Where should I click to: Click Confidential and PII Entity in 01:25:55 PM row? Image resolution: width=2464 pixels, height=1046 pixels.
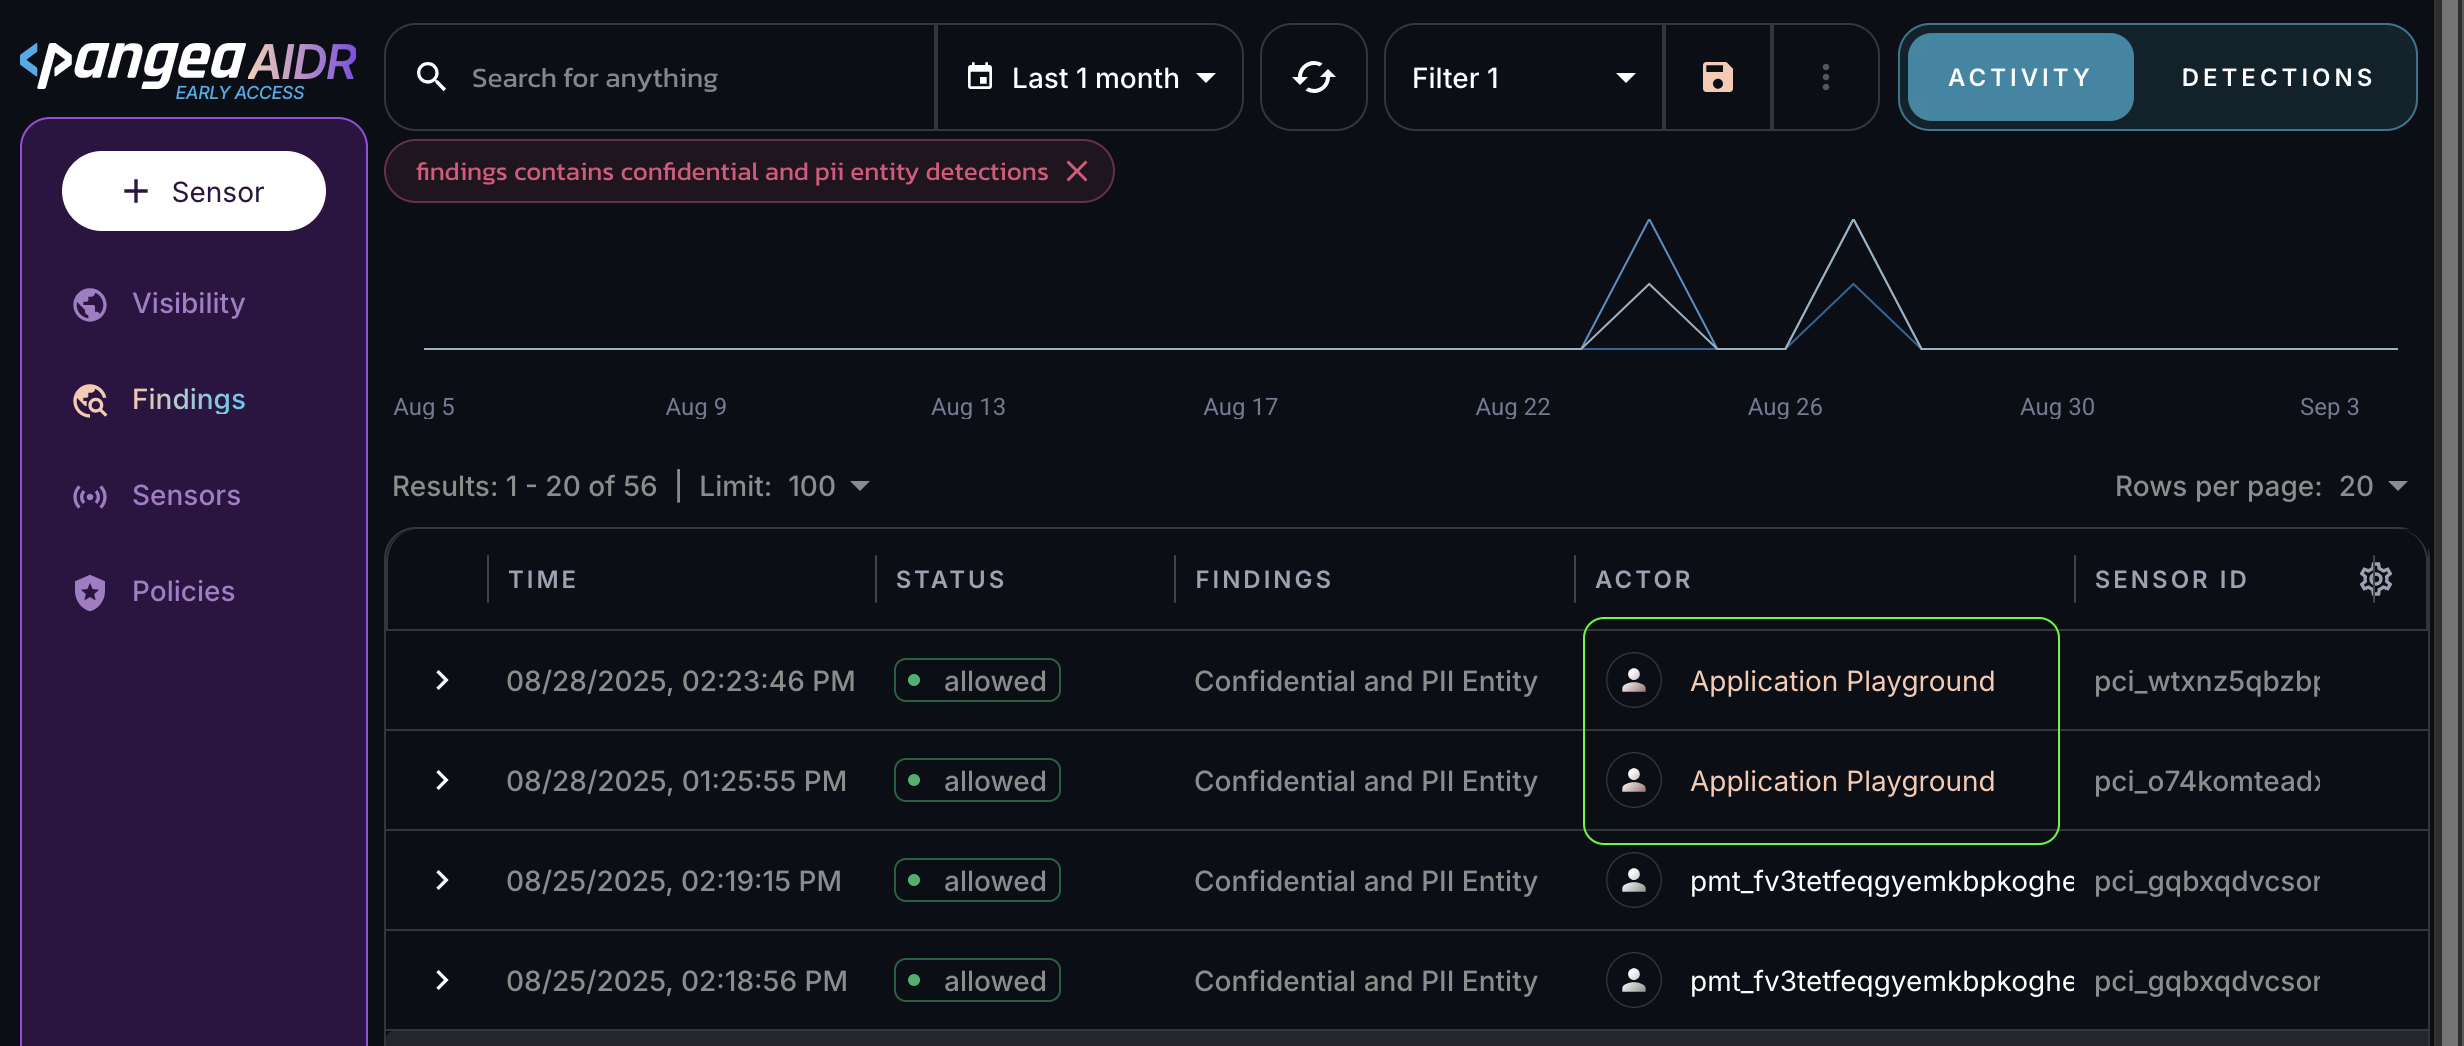coord(1365,780)
